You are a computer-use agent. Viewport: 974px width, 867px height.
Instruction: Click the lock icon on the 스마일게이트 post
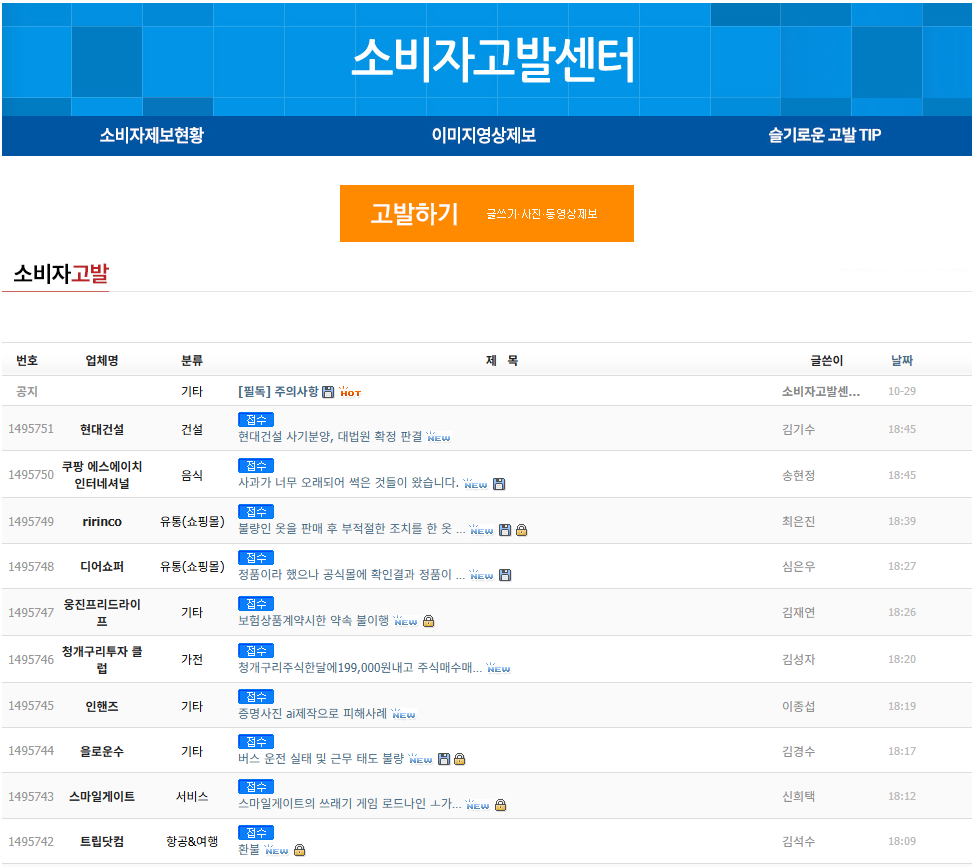[x=502, y=807]
